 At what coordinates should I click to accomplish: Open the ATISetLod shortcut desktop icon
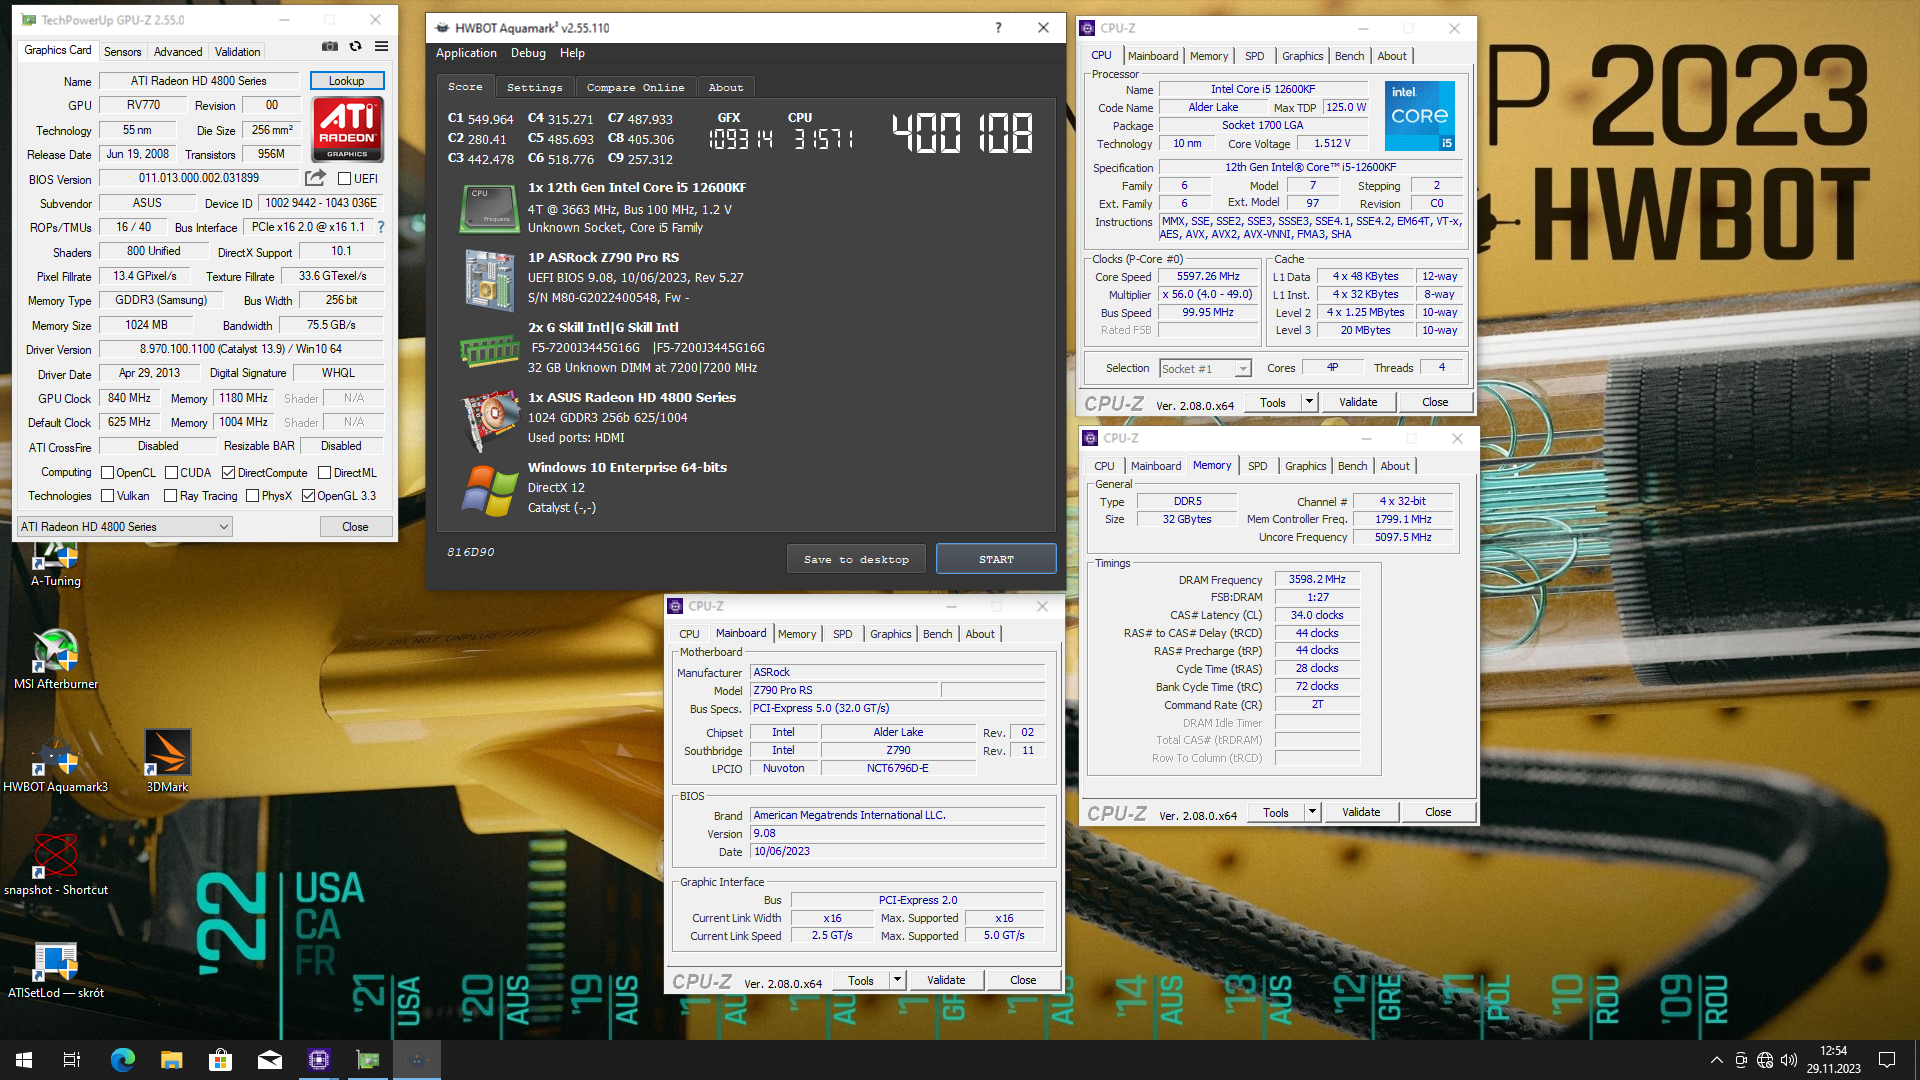tap(56, 970)
